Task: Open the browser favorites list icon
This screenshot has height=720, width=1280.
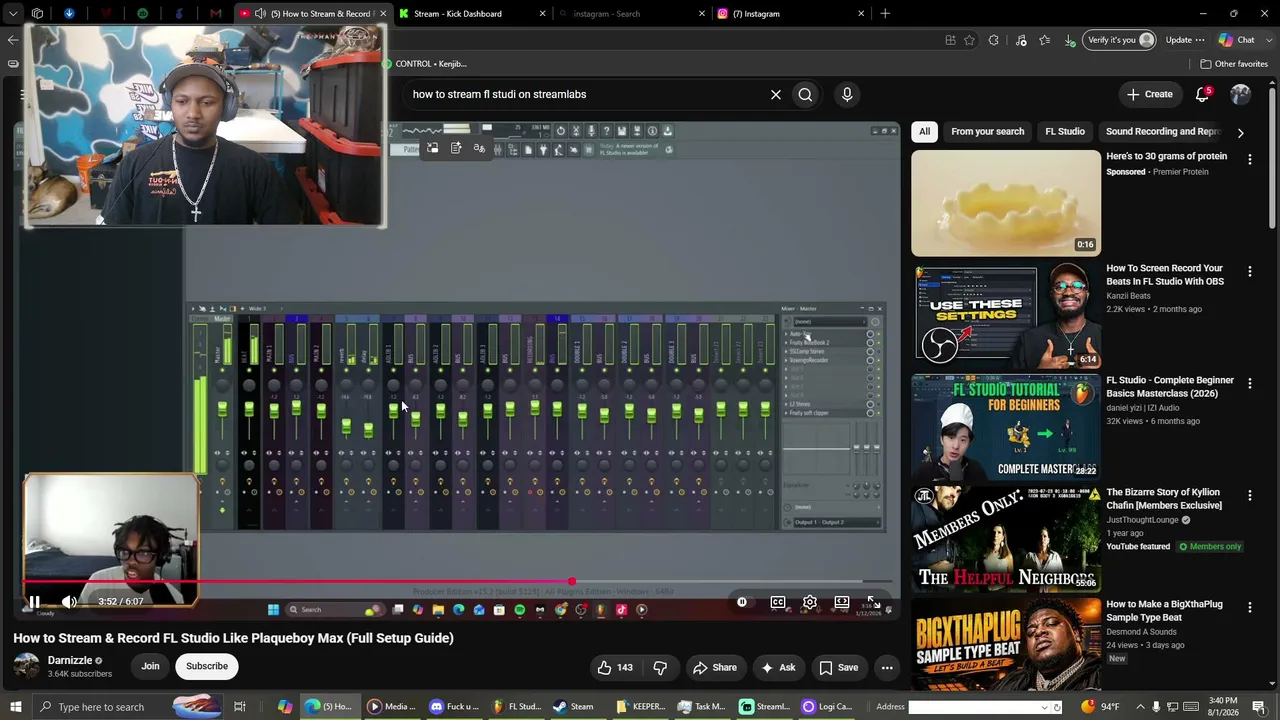Action: [1045, 40]
